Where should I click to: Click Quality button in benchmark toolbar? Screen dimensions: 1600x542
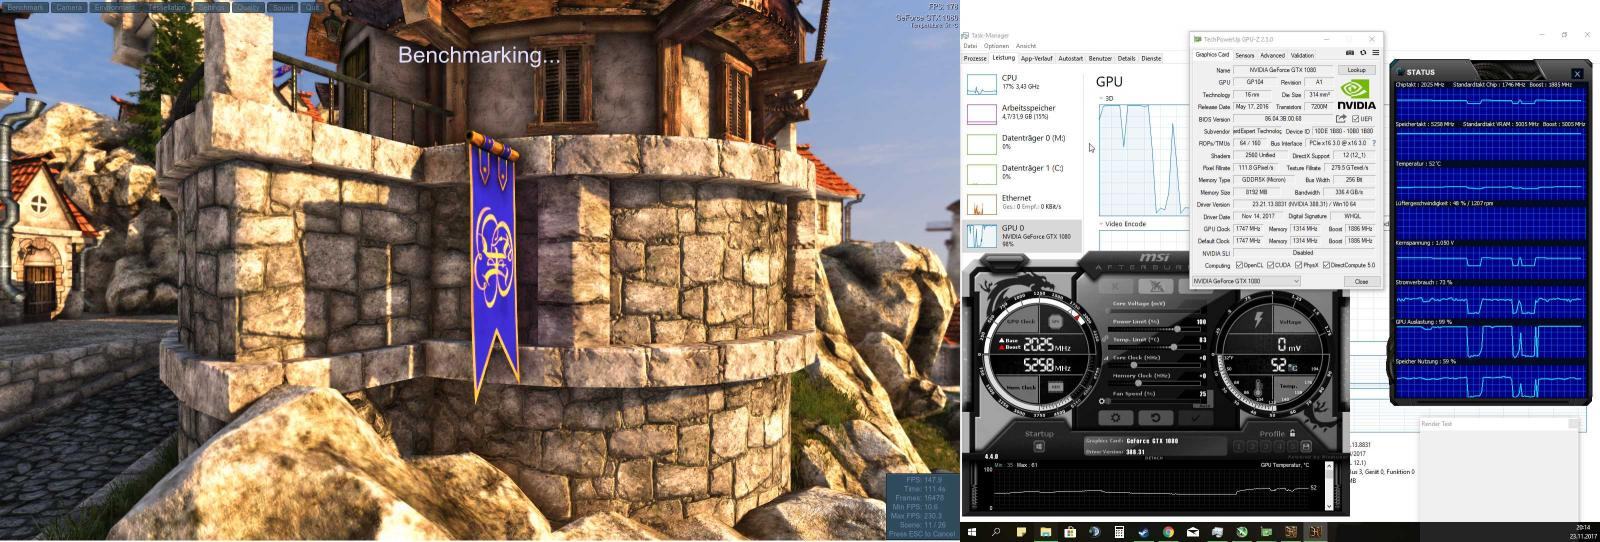248,7
